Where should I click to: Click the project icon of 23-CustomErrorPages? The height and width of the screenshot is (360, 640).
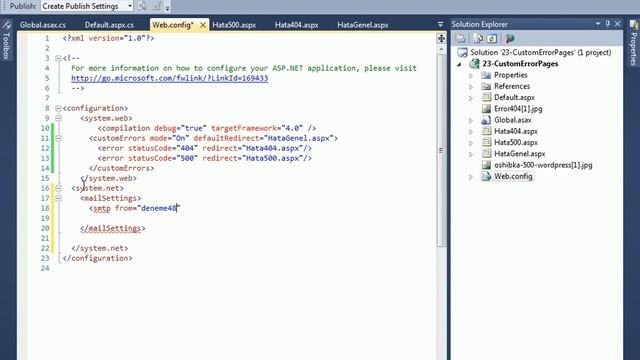474,64
